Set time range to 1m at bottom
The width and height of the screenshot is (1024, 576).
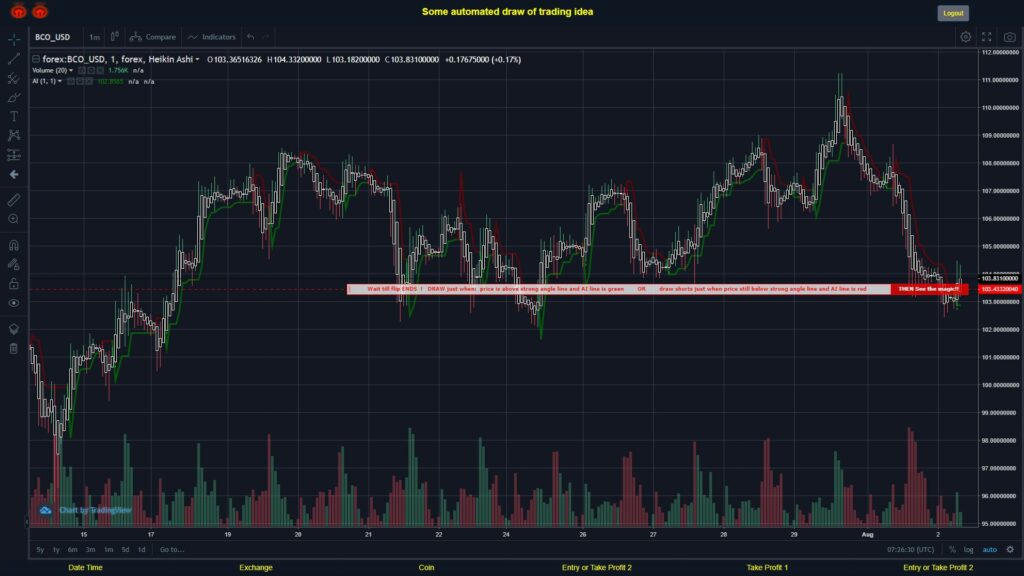108,550
